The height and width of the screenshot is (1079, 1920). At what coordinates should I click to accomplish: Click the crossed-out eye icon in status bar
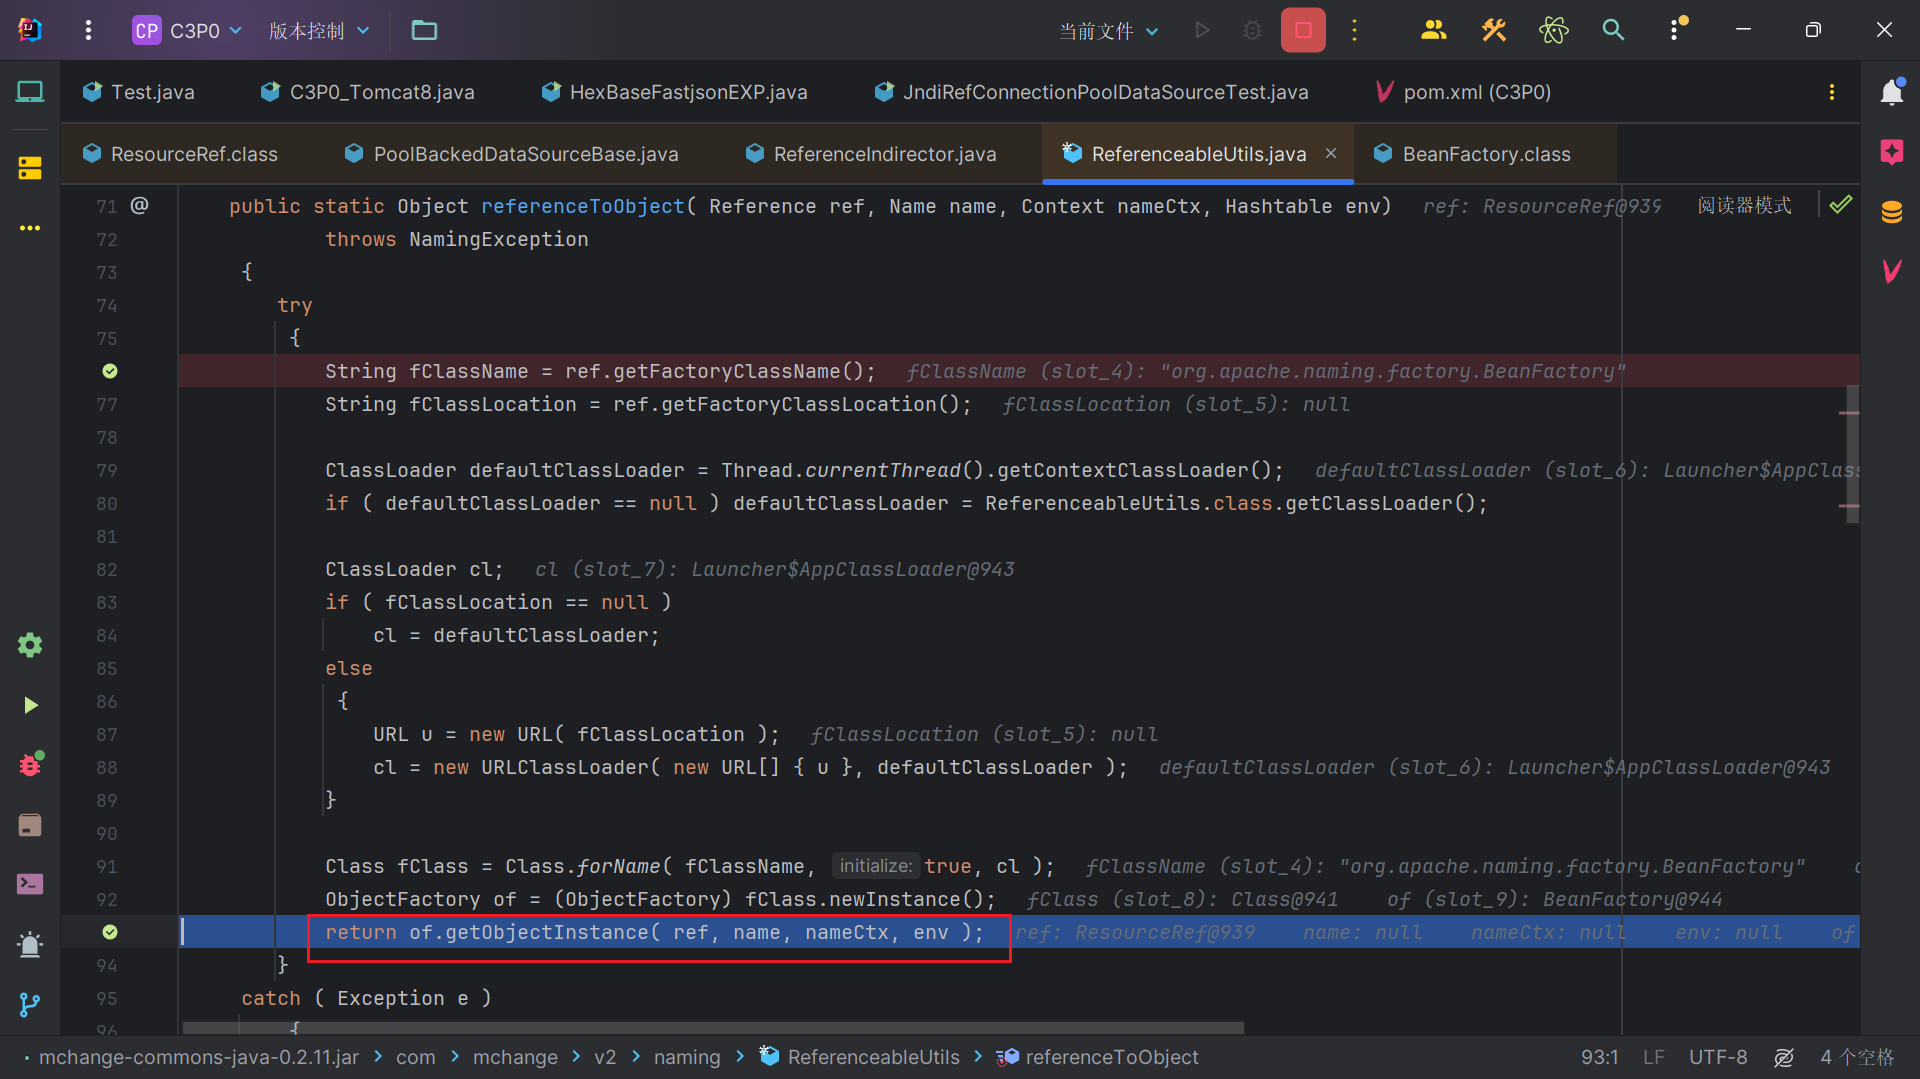click(1784, 1057)
